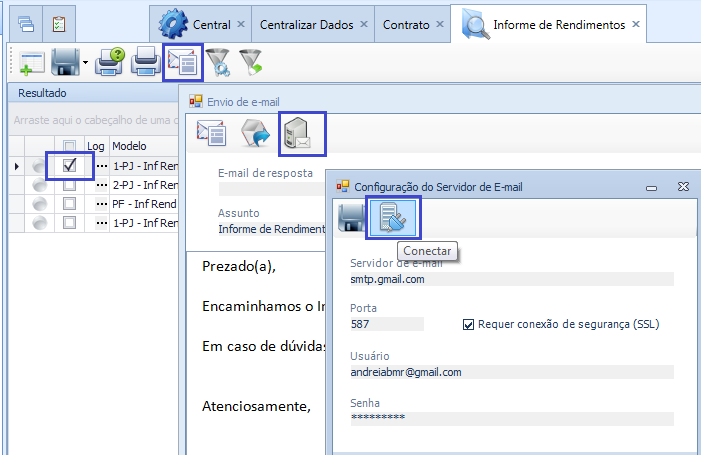Viewport: 701px width, 455px height.
Task: Open log ellipsis for first 1-PJ row
Action: click(x=102, y=166)
